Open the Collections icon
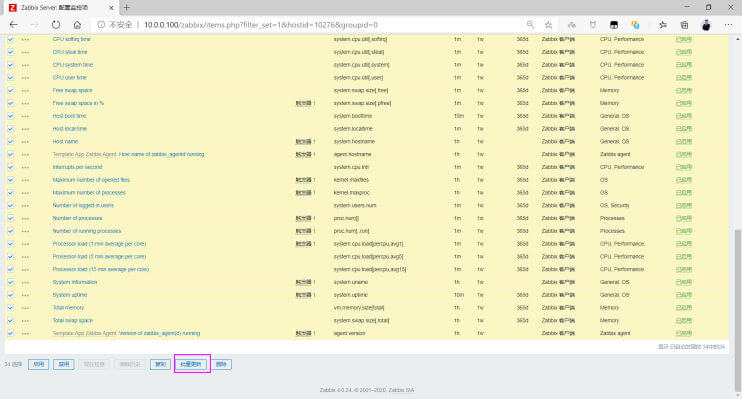 click(x=684, y=25)
